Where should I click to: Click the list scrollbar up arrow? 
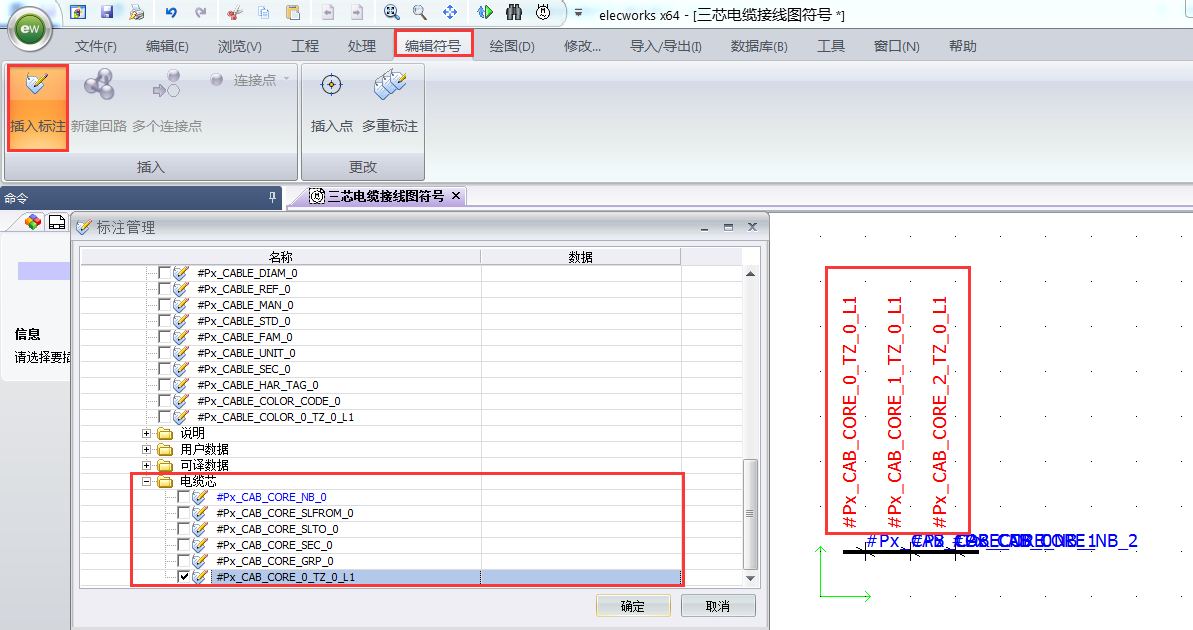(x=750, y=273)
